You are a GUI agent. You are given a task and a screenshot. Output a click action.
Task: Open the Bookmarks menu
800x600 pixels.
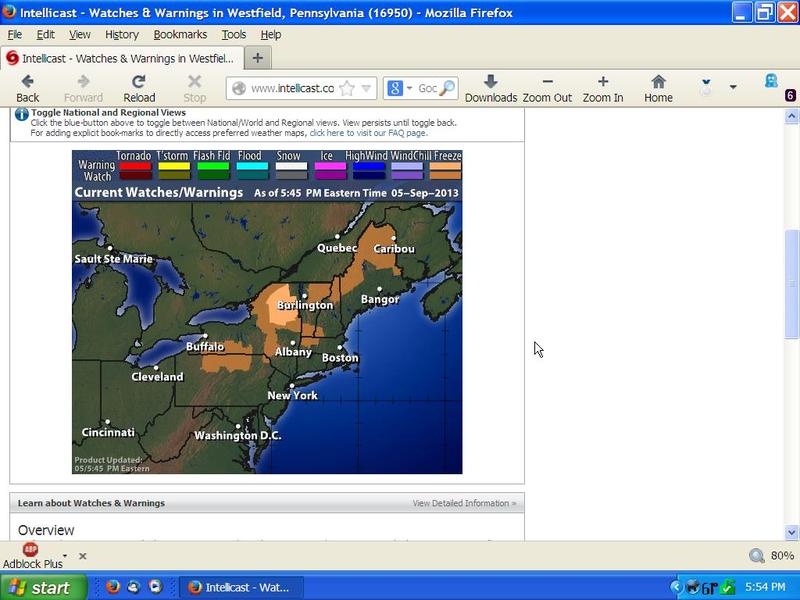pyautogui.click(x=180, y=34)
